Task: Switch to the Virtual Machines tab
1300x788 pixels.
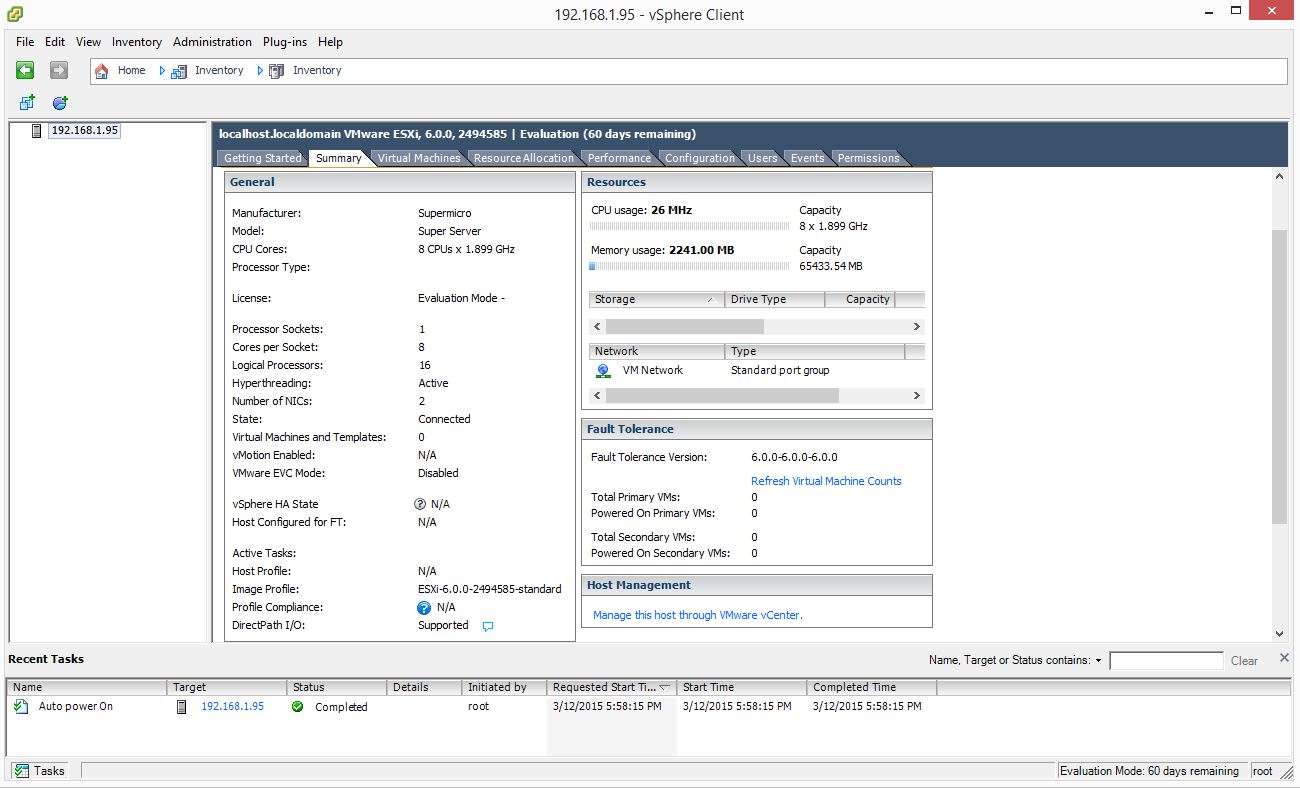Action: pyautogui.click(x=419, y=158)
